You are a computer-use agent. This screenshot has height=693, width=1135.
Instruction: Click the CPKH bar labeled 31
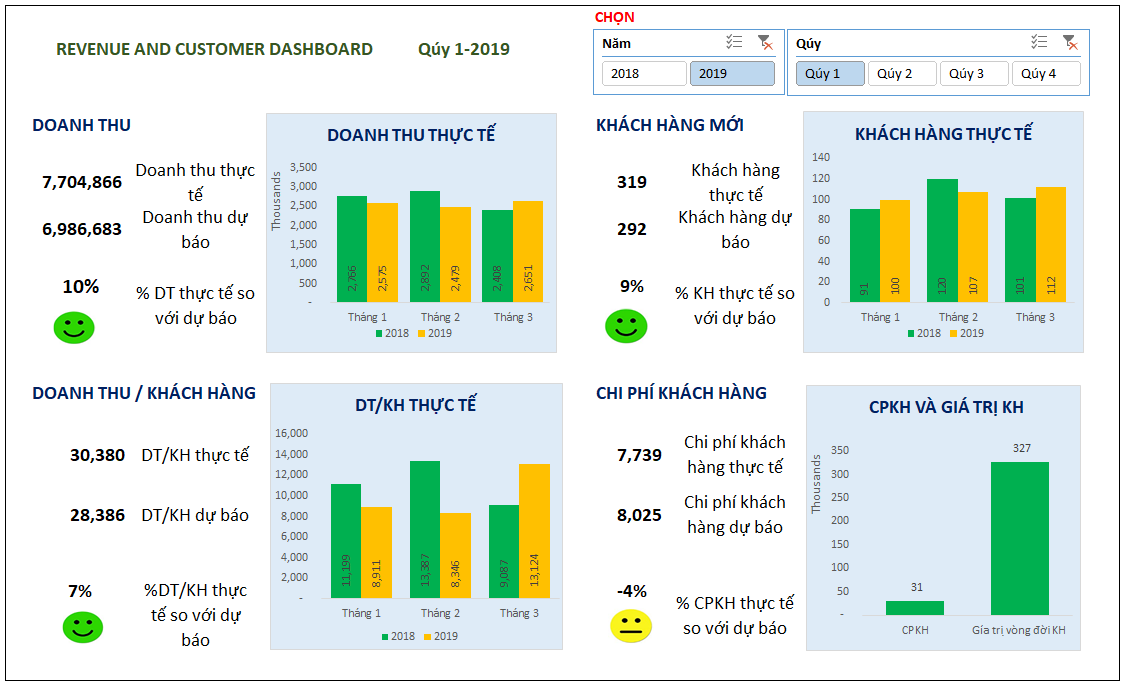click(915, 608)
